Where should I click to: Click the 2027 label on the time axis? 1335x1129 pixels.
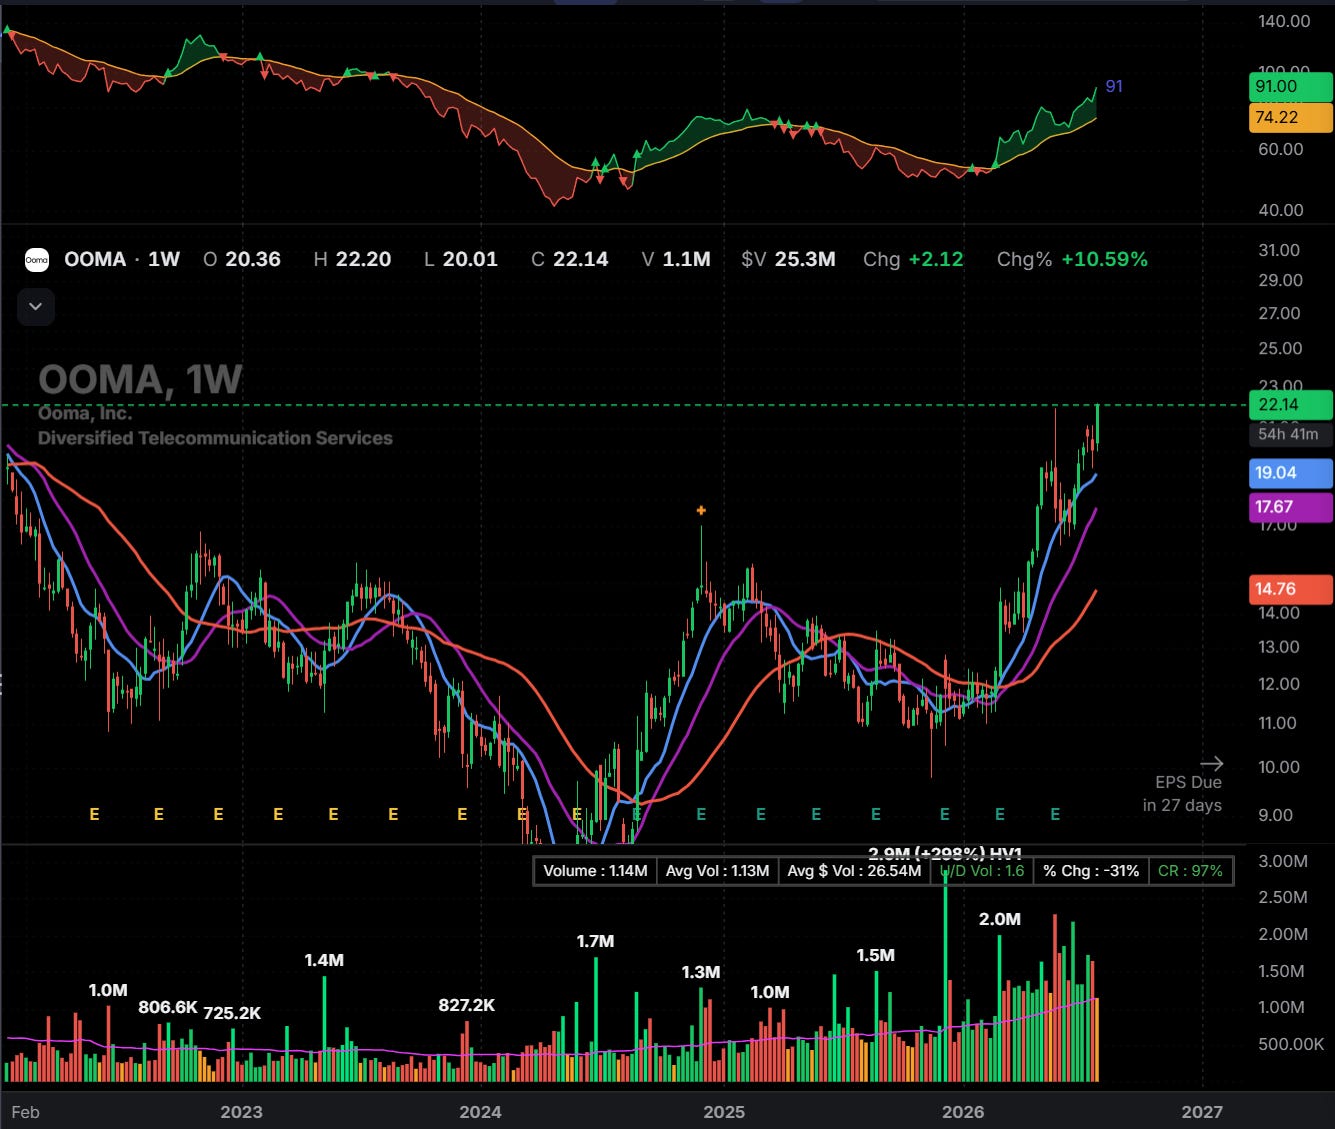pyautogui.click(x=1202, y=1112)
